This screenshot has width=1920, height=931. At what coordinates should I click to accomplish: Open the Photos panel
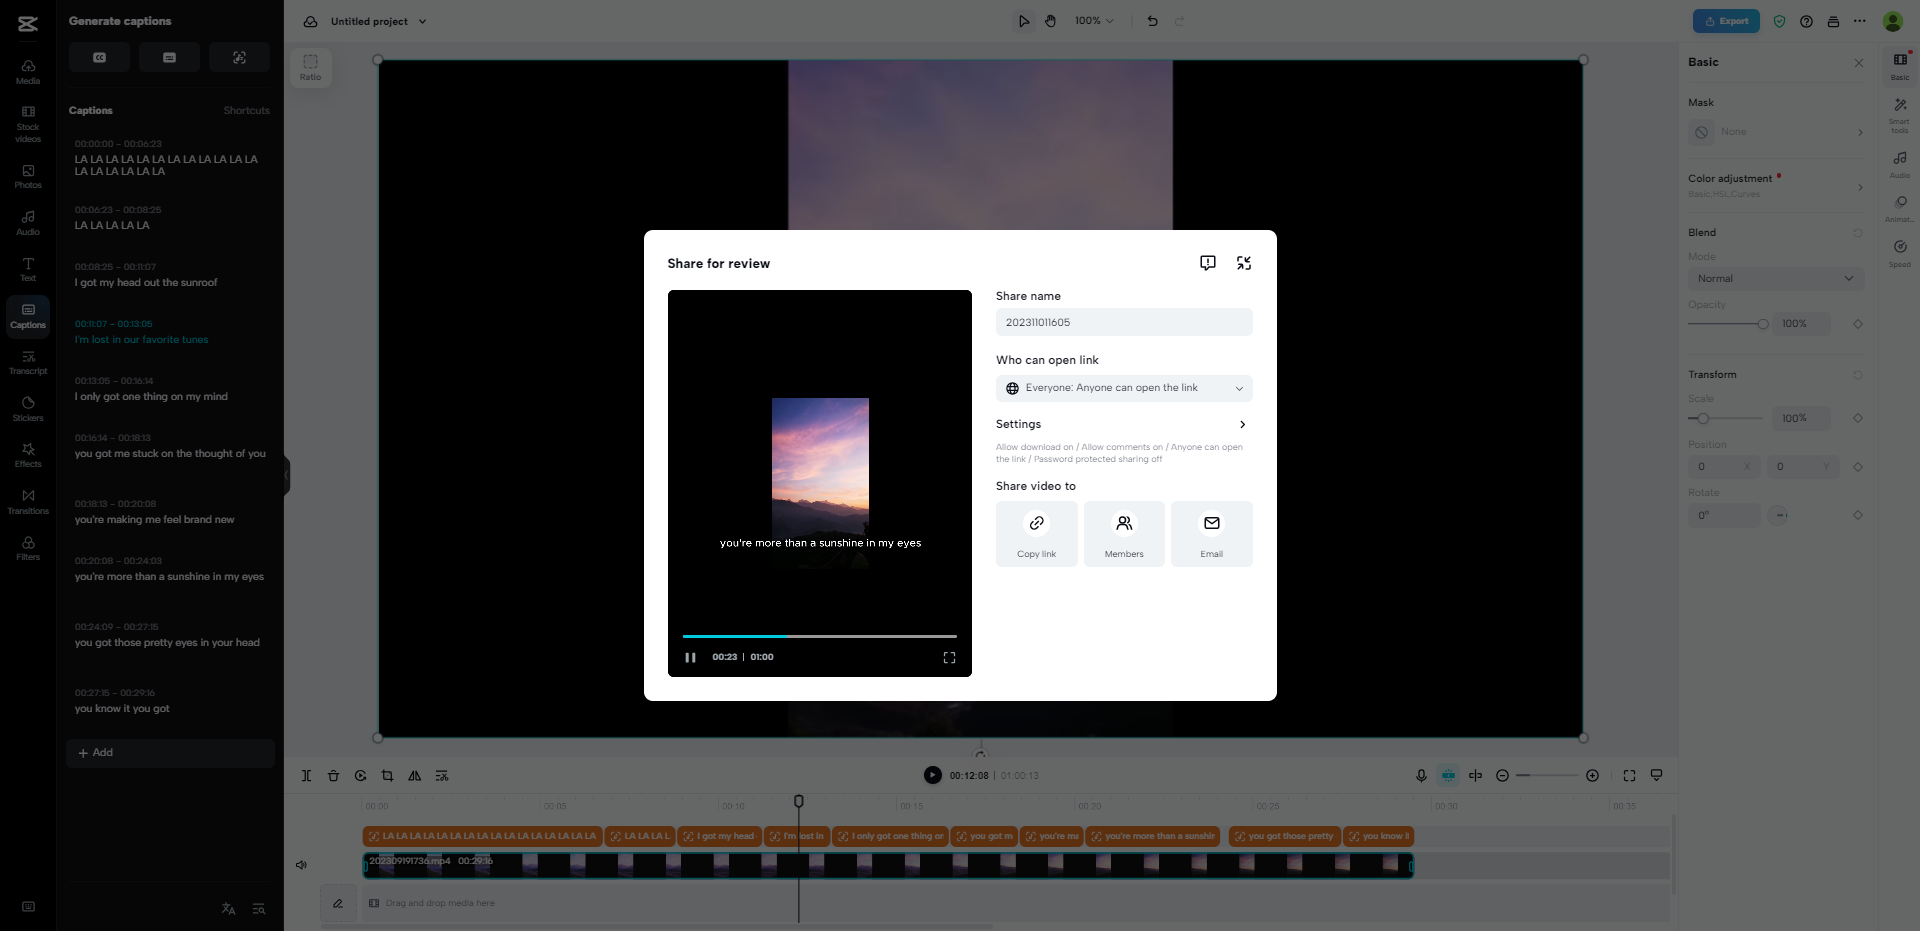point(28,176)
